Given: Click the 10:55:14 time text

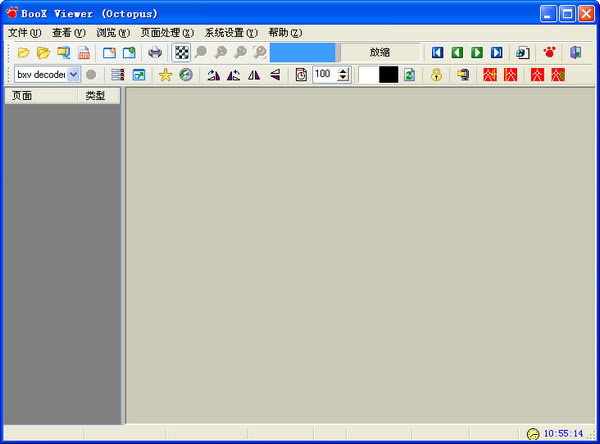Looking at the screenshot, I should [563, 434].
